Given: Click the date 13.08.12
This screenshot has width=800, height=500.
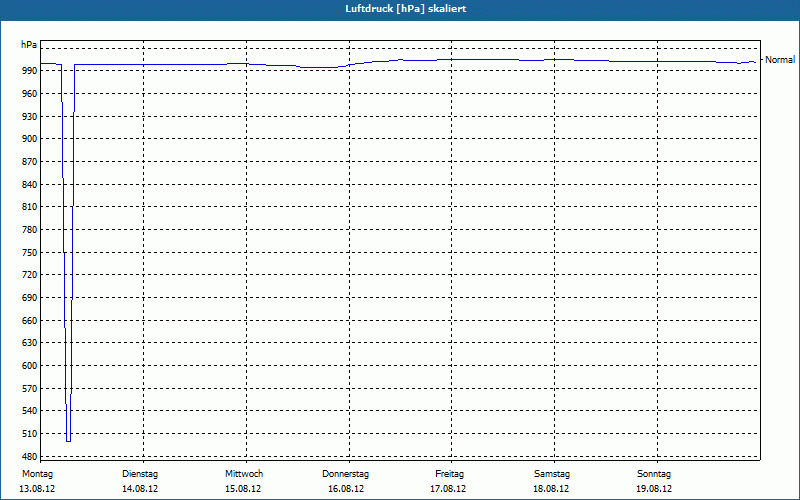Looking at the screenshot, I should click(x=37, y=489).
